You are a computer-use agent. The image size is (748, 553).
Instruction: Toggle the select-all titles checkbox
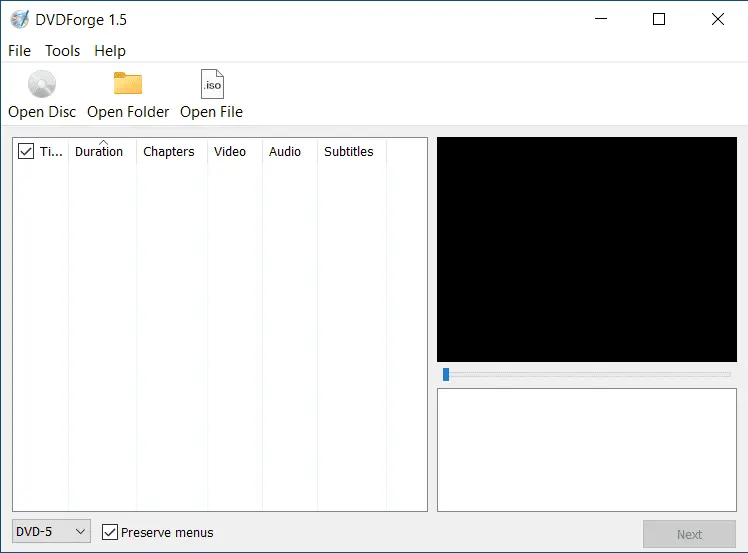(26, 152)
